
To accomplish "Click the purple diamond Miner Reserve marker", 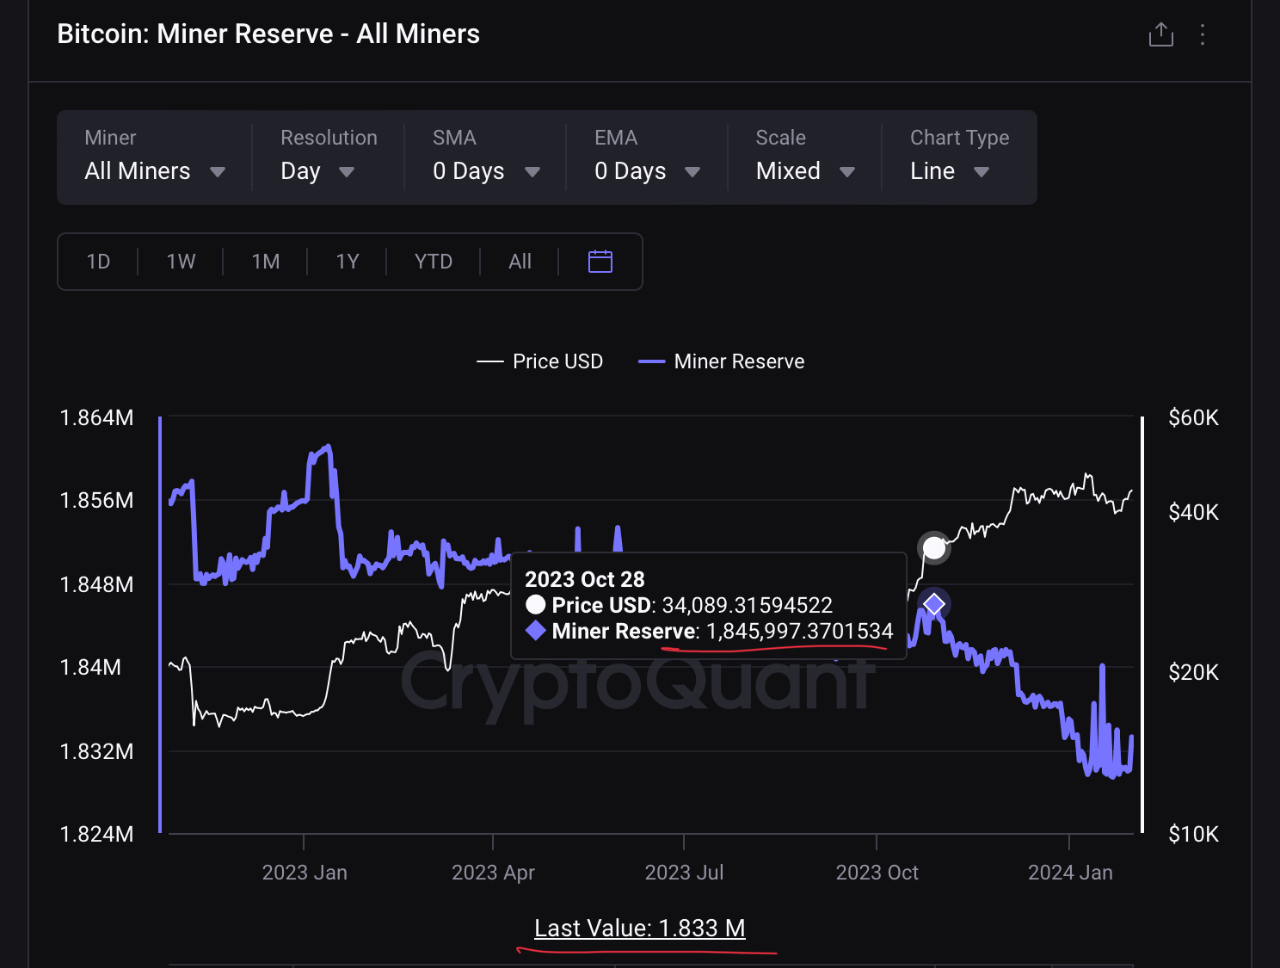I will pos(934,604).
